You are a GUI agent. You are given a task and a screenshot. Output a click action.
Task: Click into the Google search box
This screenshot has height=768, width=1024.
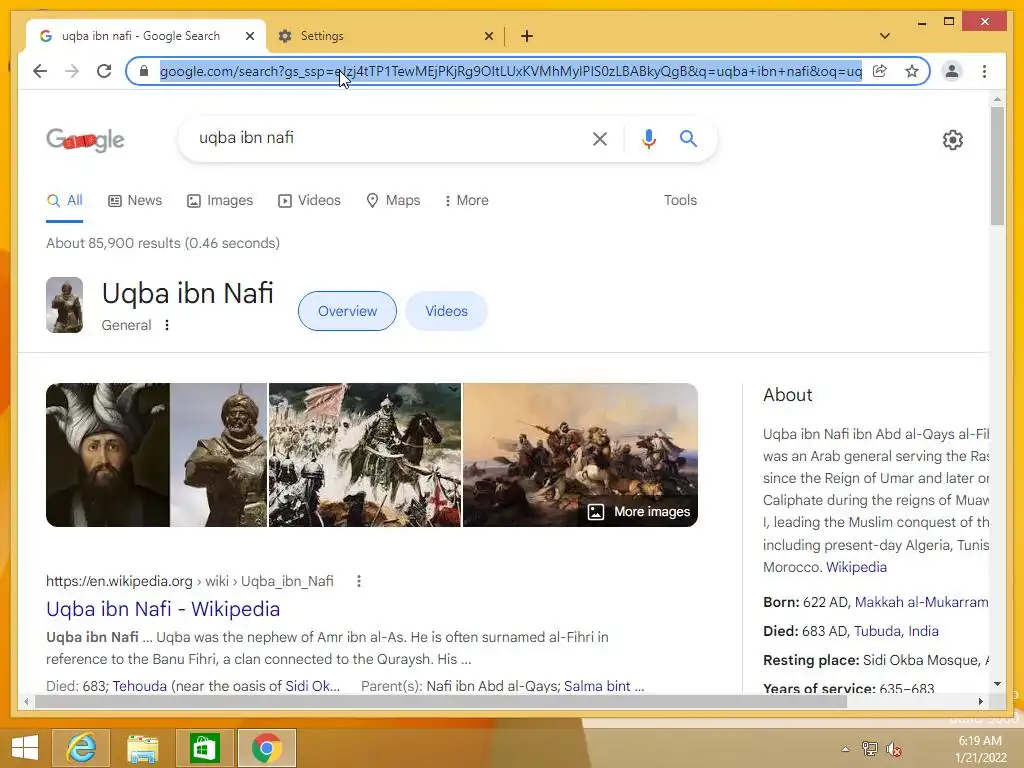click(x=385, y=138)
